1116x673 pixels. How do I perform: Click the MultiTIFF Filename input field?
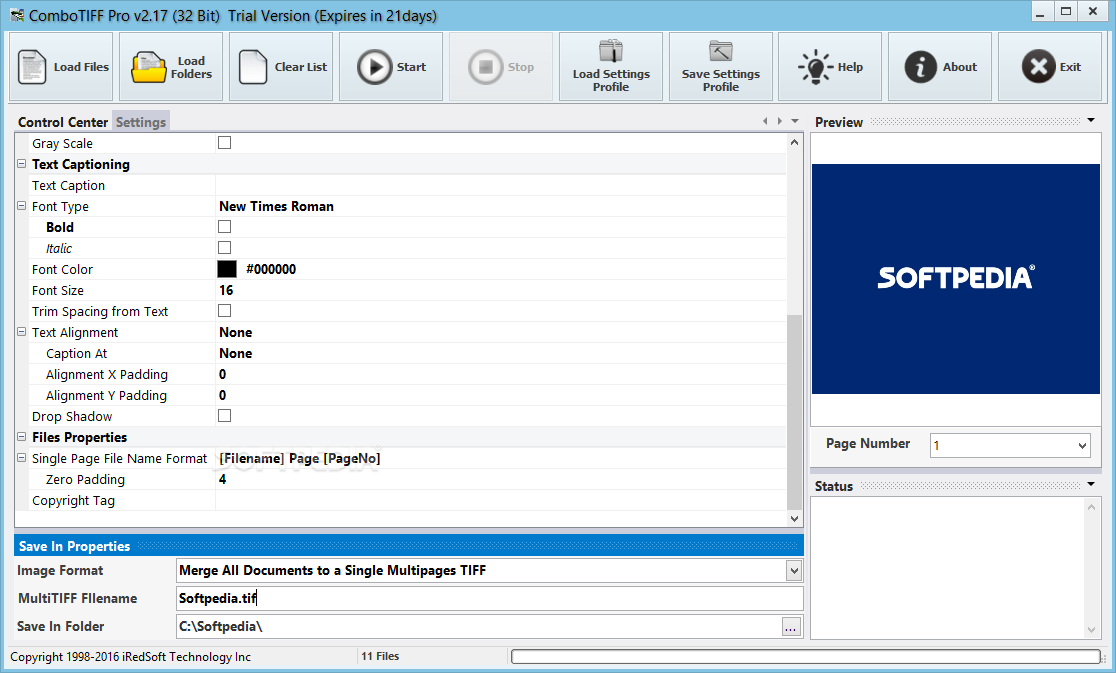tap(490, 598)
